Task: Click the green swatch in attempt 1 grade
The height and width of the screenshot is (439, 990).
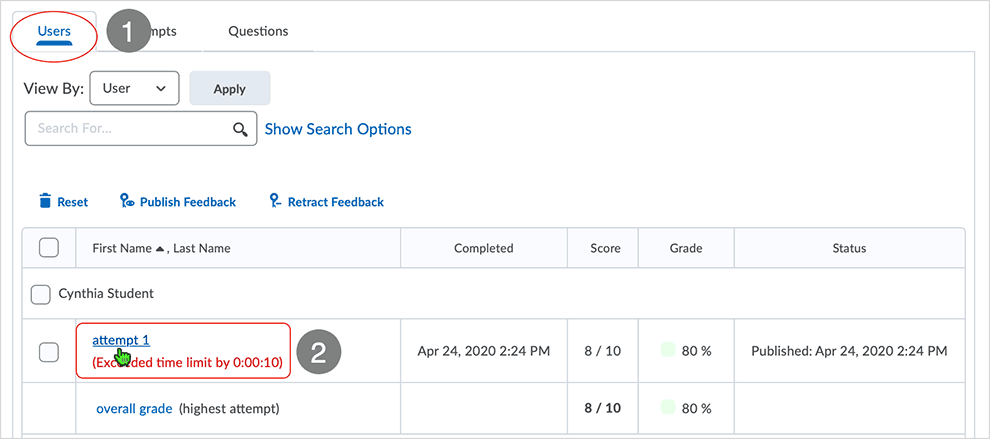Action: click(x=668, y=349)
